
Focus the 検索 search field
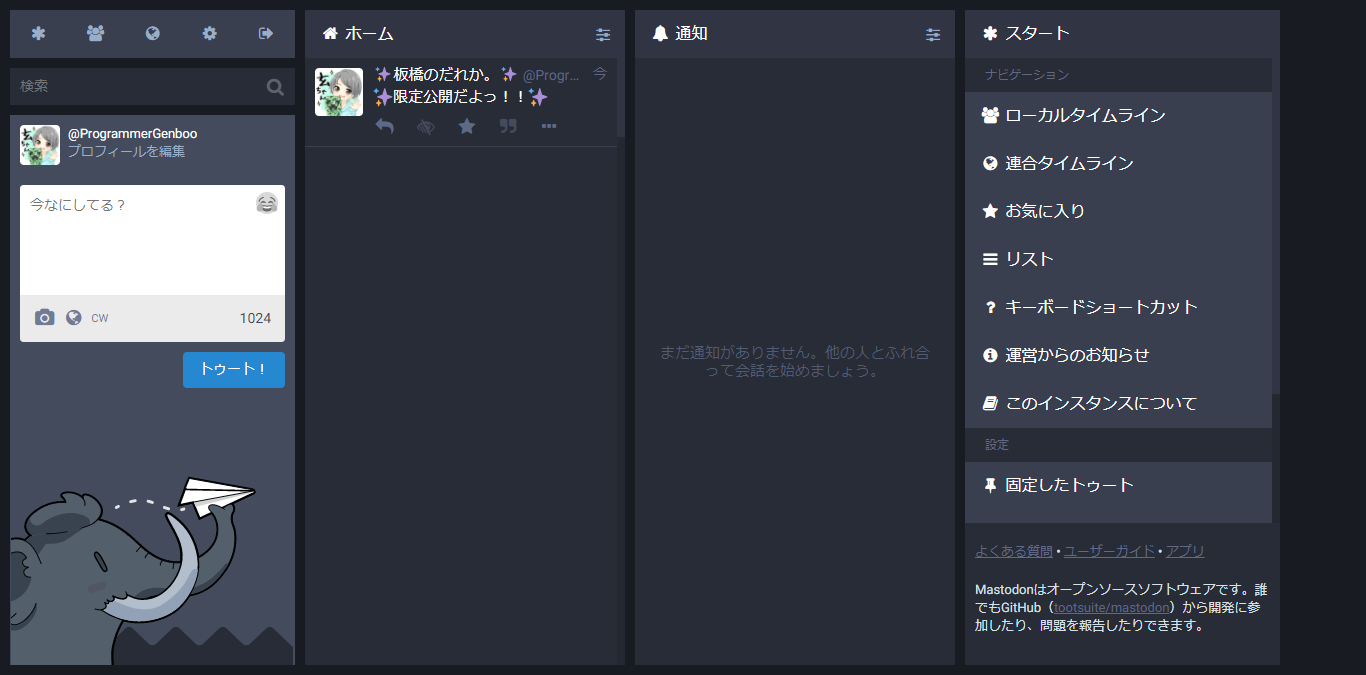click(x=140, y=87)
